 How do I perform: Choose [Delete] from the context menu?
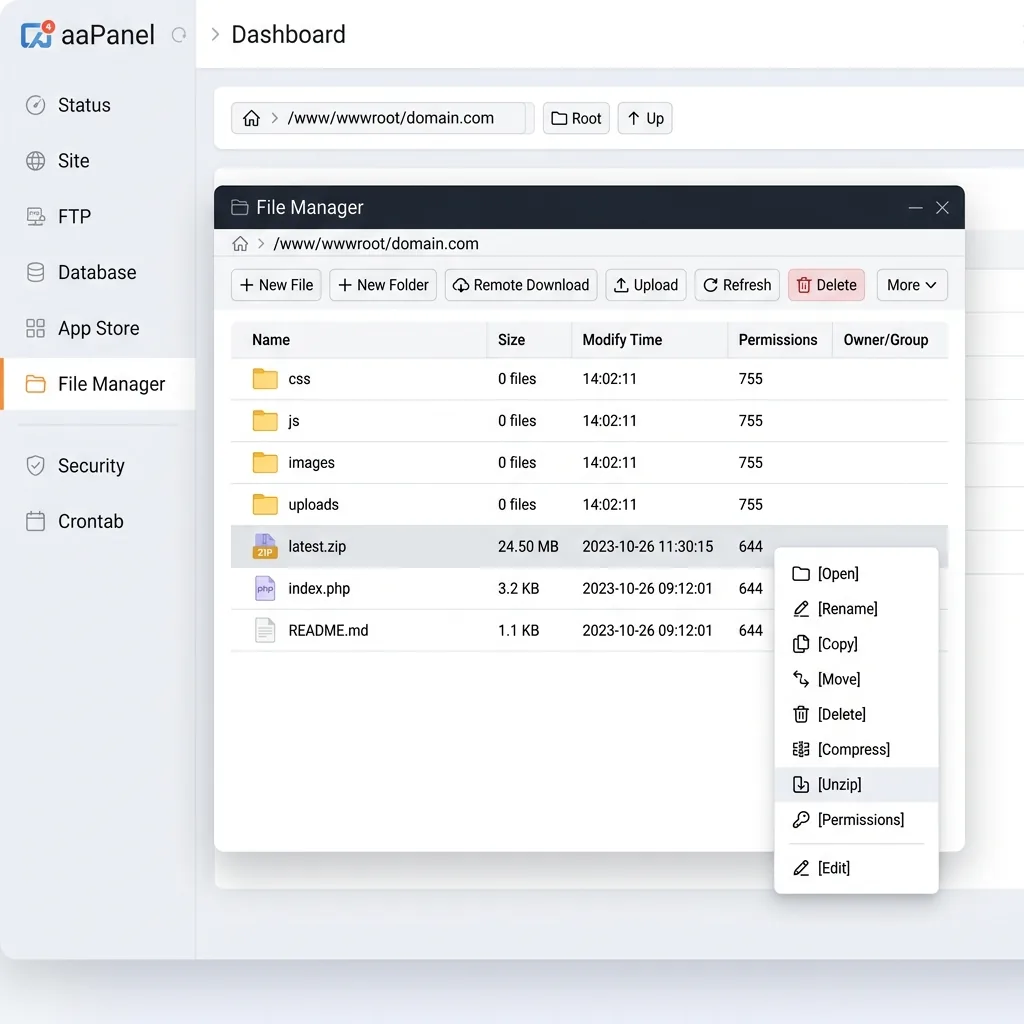(x=856, y=714)
